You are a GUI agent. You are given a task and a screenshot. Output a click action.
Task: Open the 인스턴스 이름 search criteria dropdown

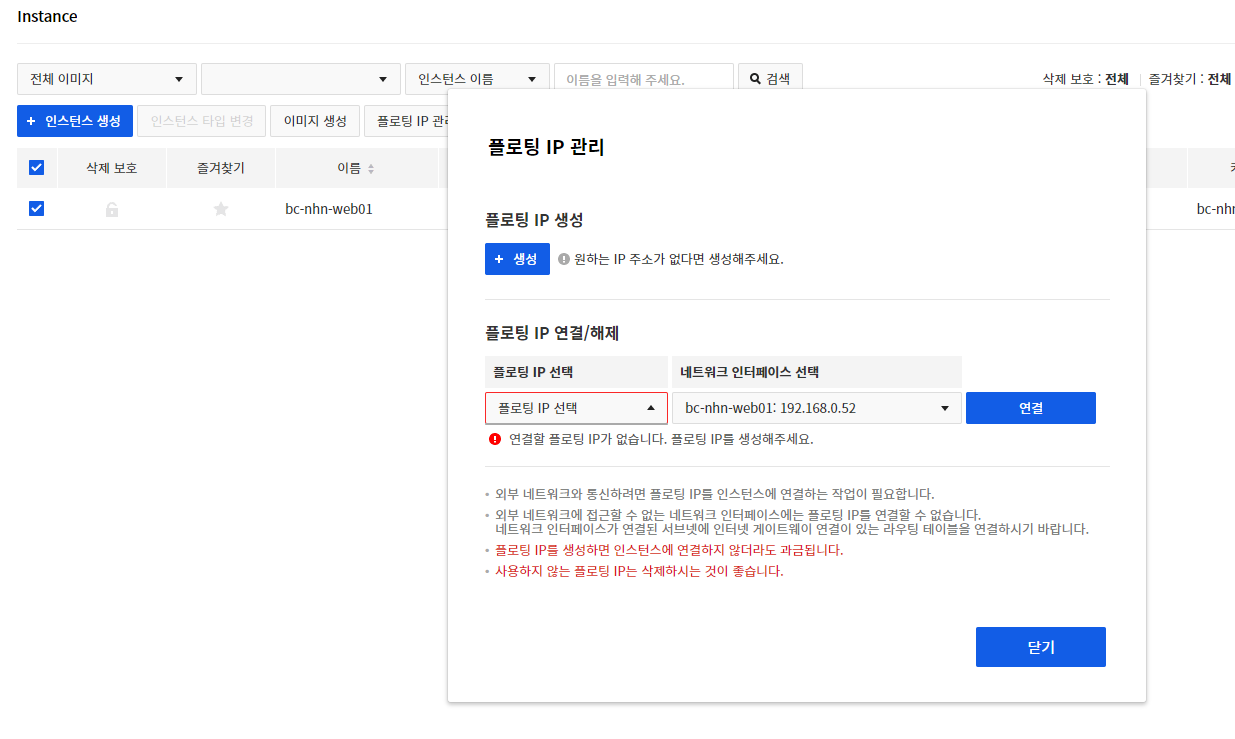476,78
